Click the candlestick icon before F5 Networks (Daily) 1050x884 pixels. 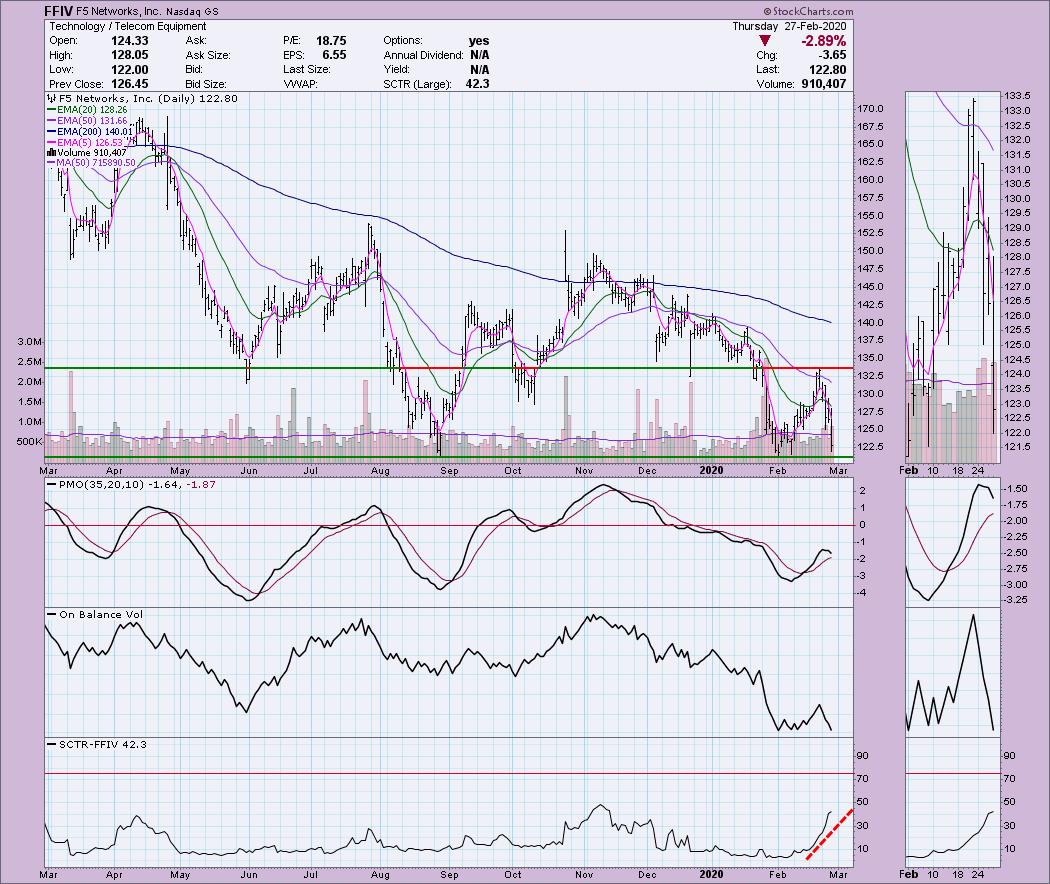click(52, 98)
